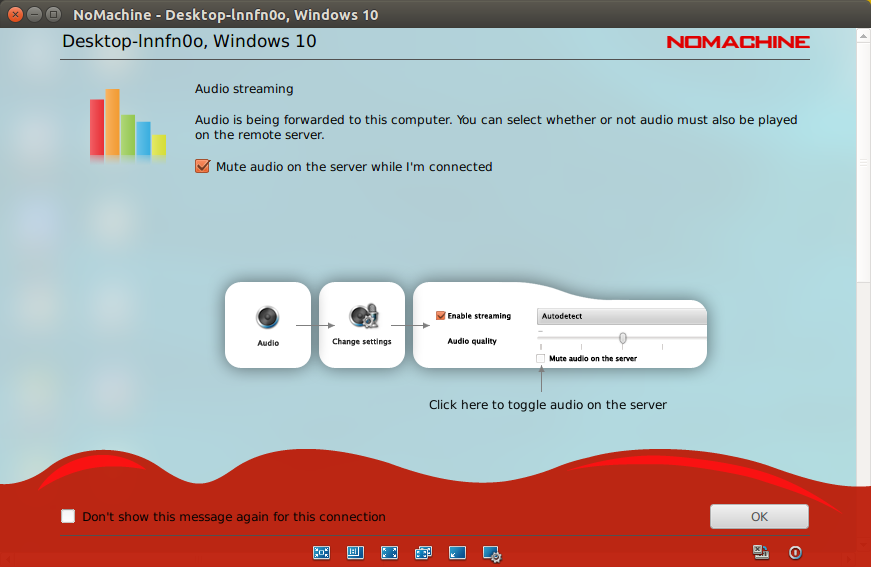Click the fullscreen on all monitors icon
Screen dimensions: 871x567
pos(423,552)
